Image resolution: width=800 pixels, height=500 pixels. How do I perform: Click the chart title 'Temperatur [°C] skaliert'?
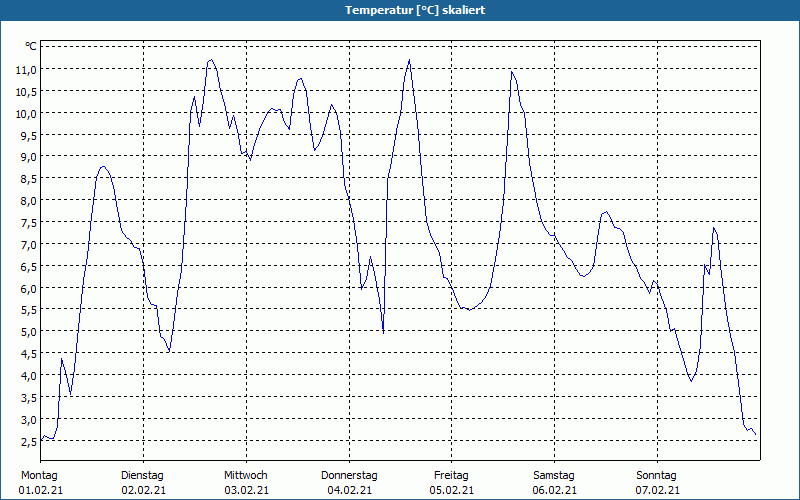(415, 10)
